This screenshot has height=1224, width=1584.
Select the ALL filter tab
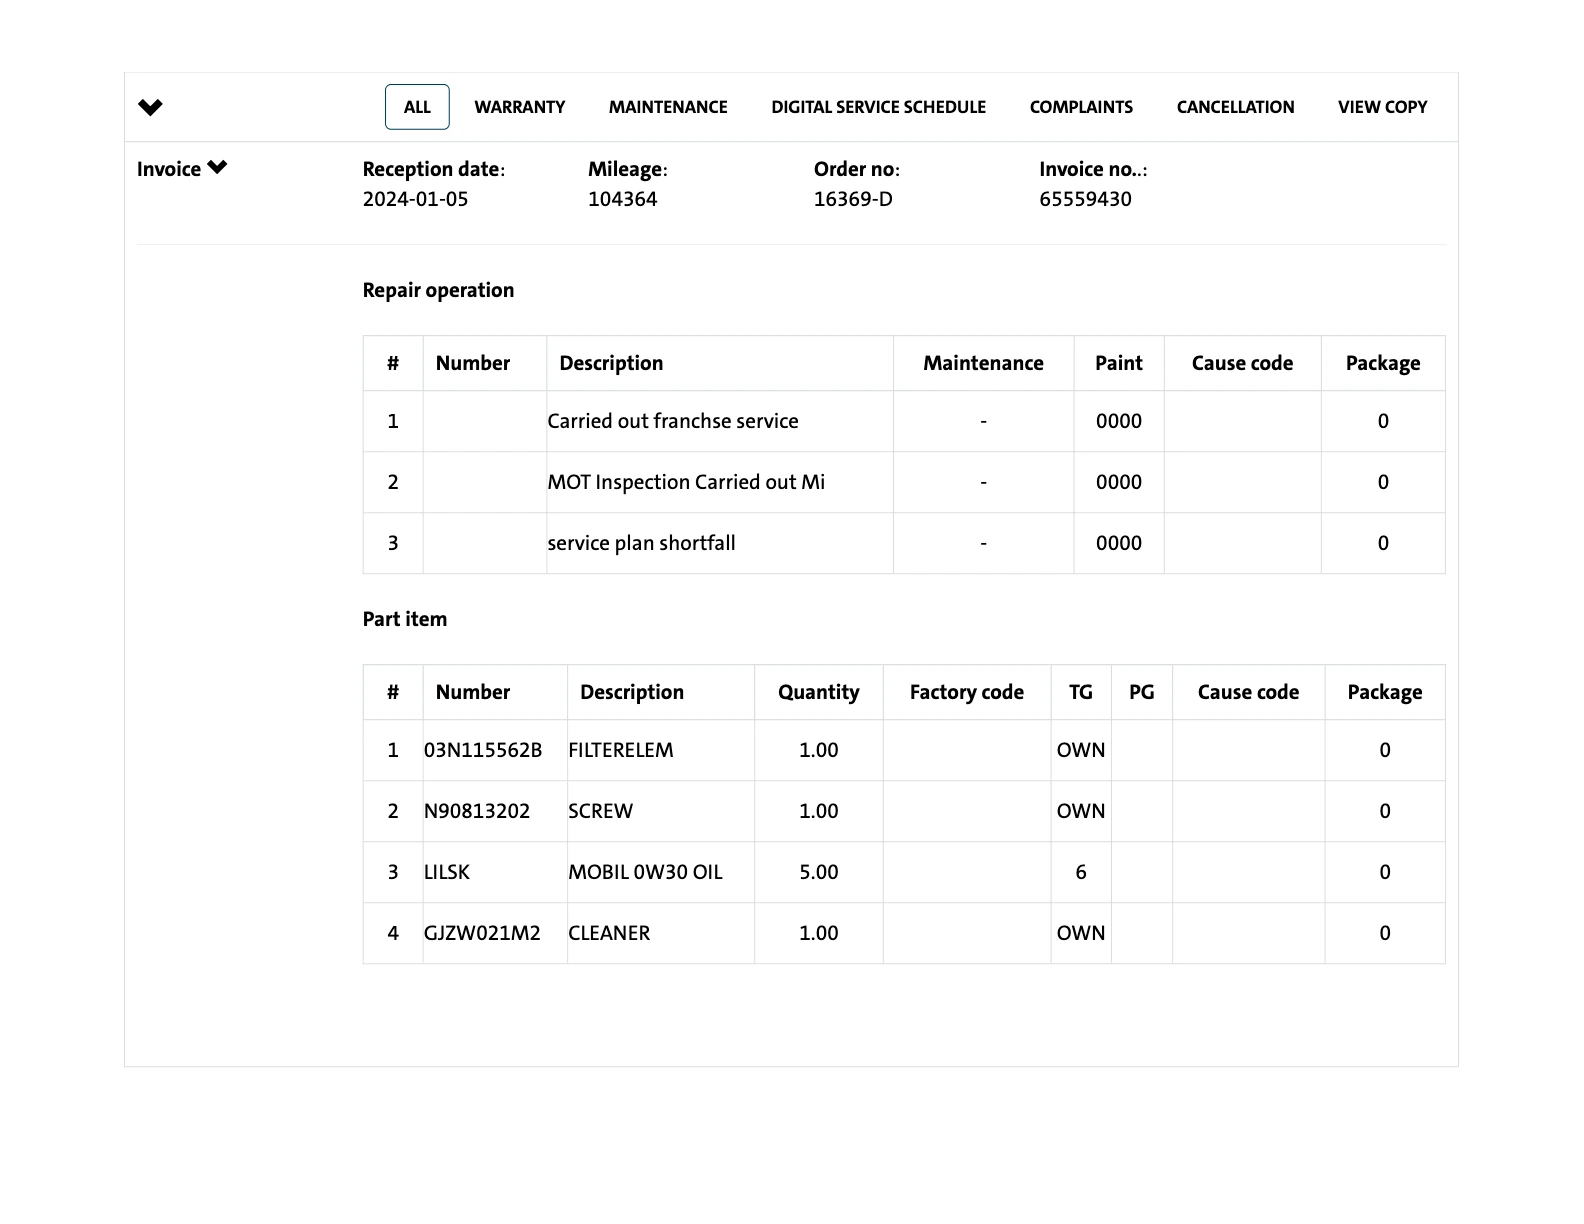pos(417,107)
